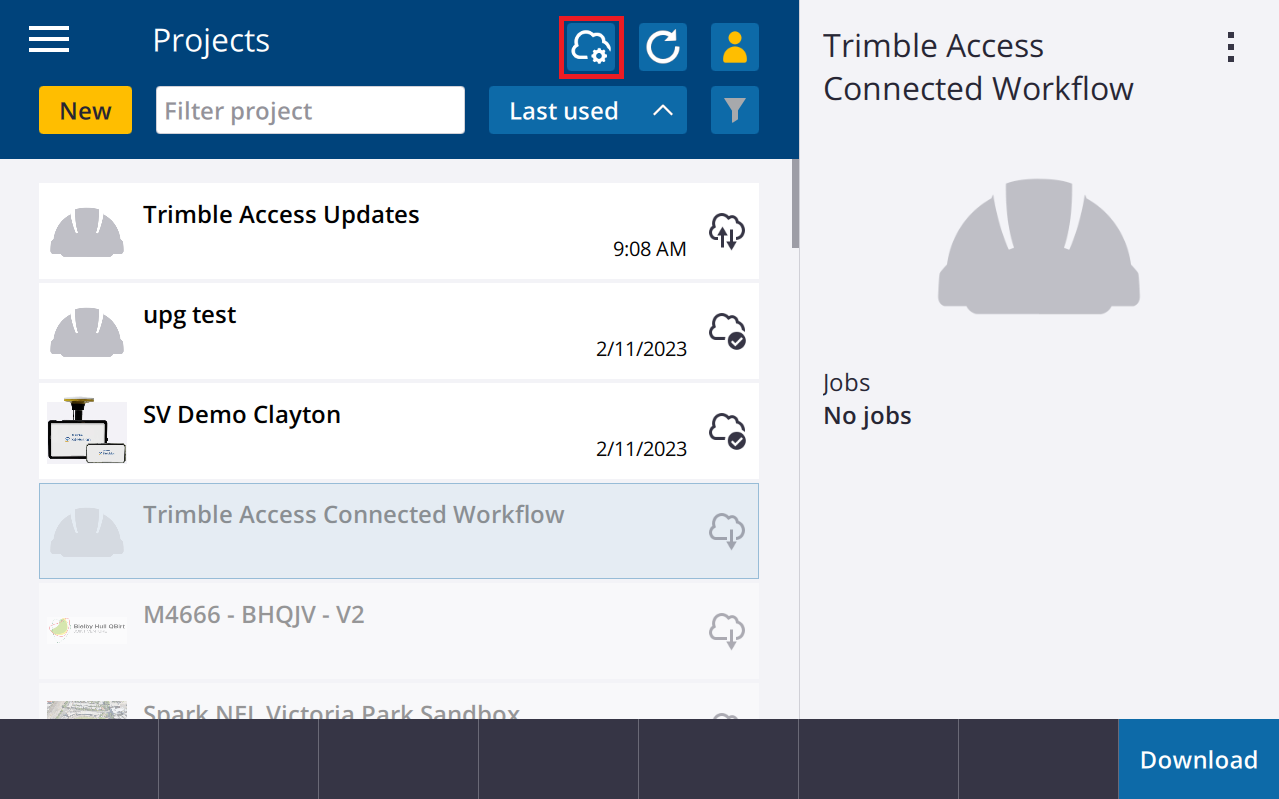The width and height of the screenshot is (1279, 799).
Task: Click the synced cloud icon on SV Demo Clayton
Action: tap(727, 431)
